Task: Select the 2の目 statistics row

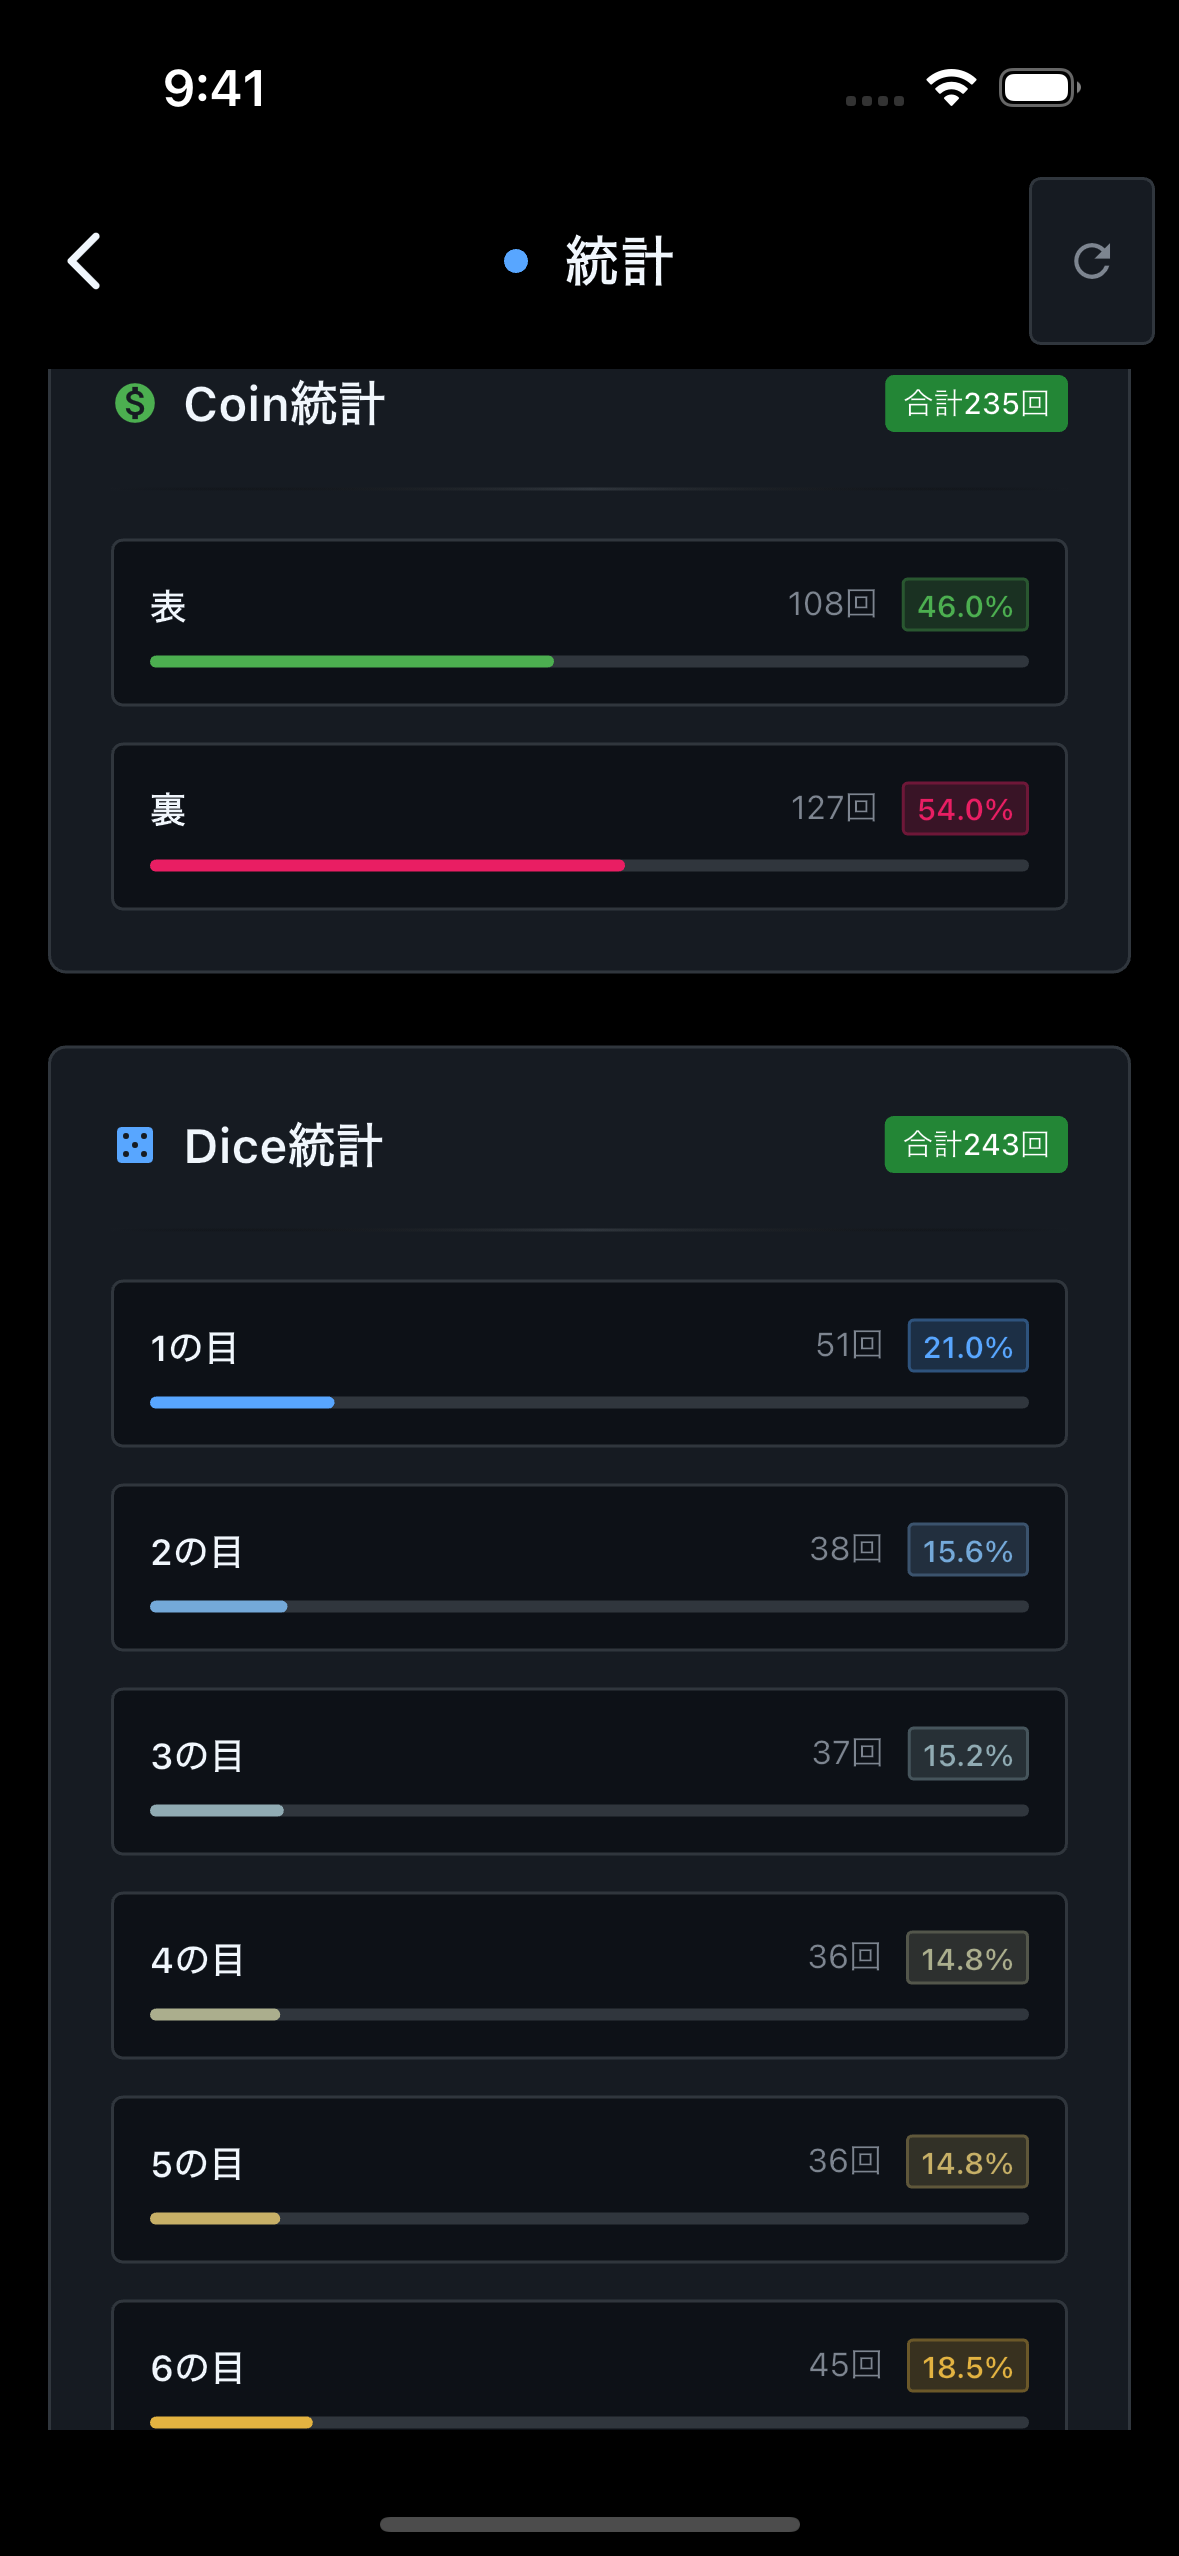Action: coord(589,1567)
